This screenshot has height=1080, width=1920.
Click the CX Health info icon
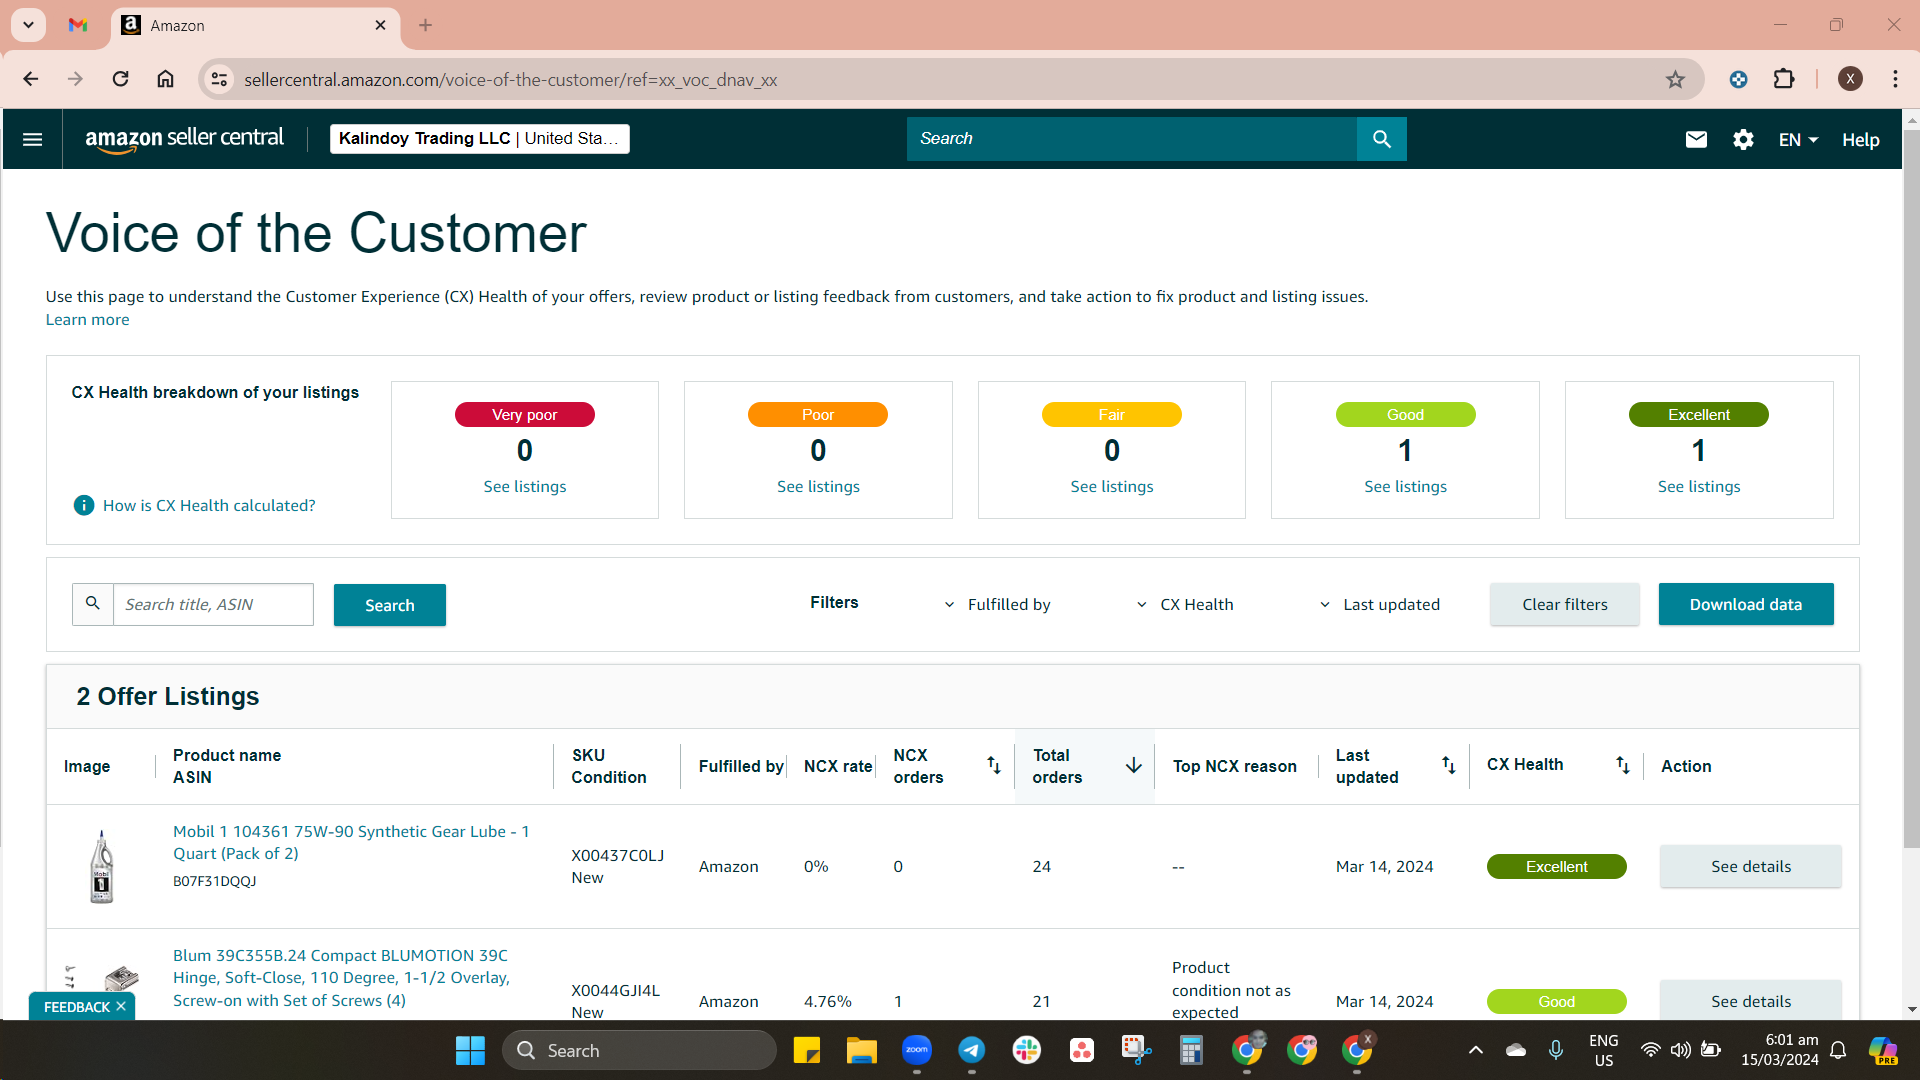(84, 505)
